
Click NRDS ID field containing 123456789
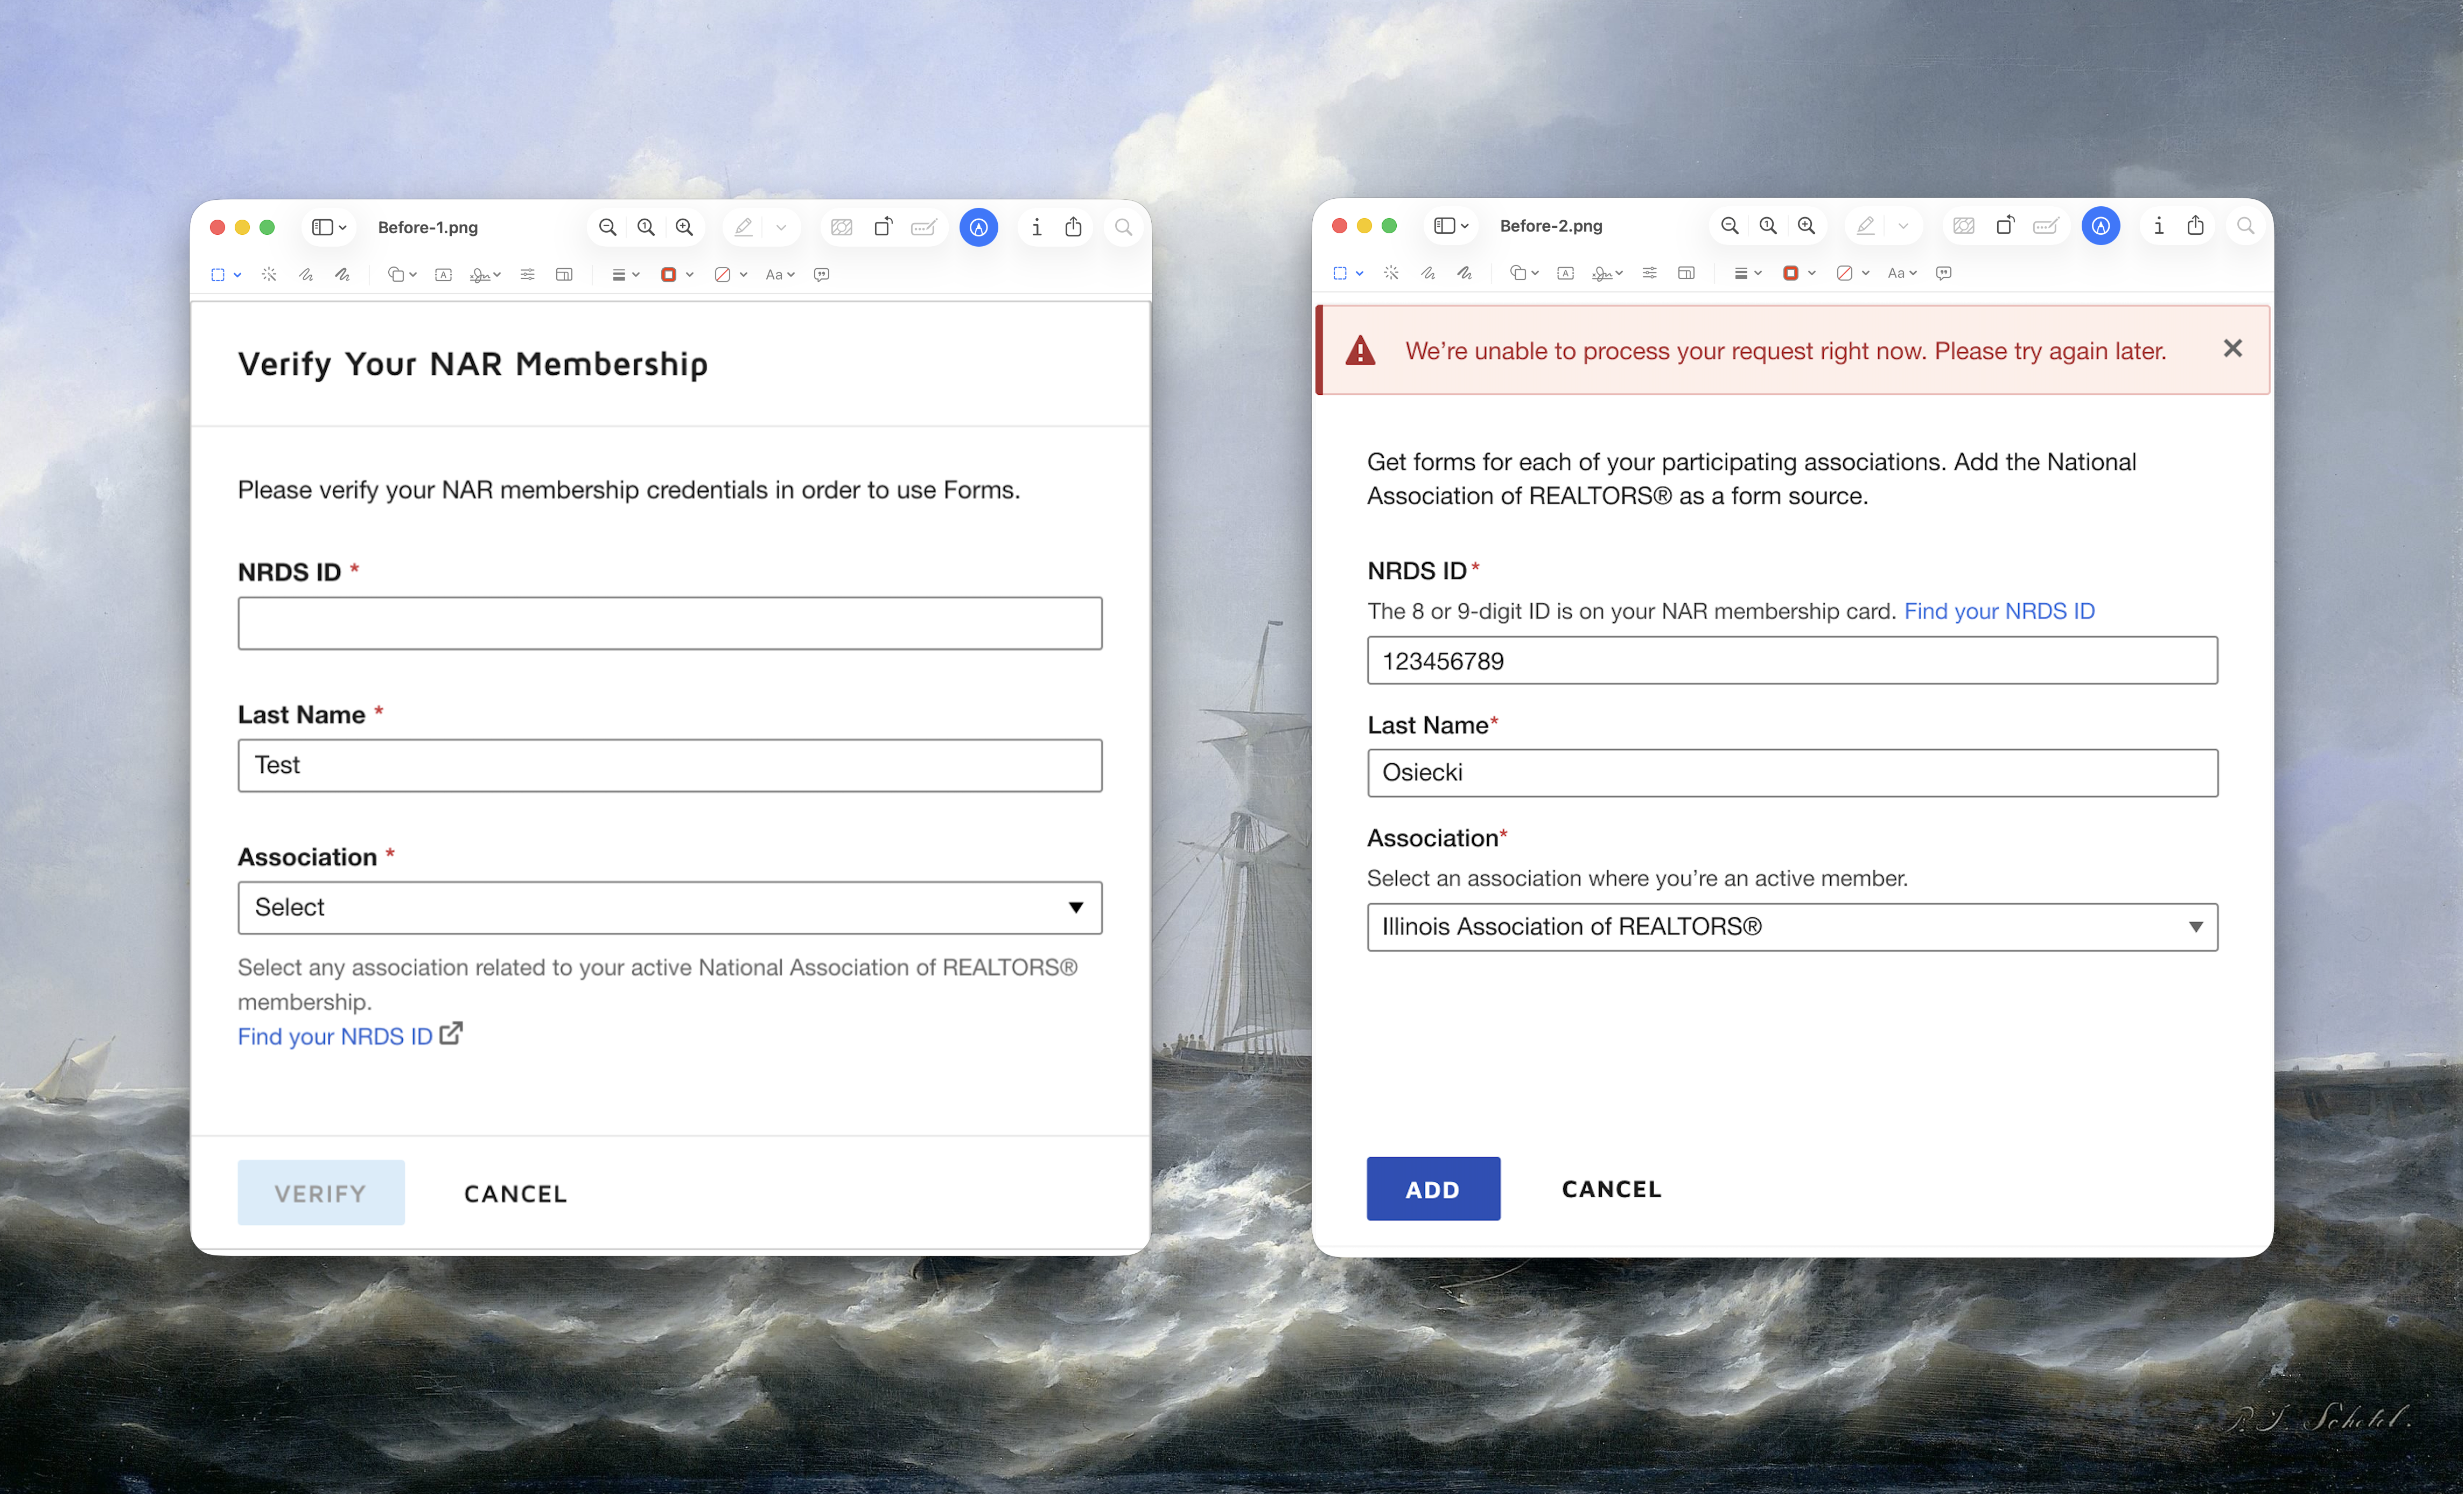(1792, 660)
